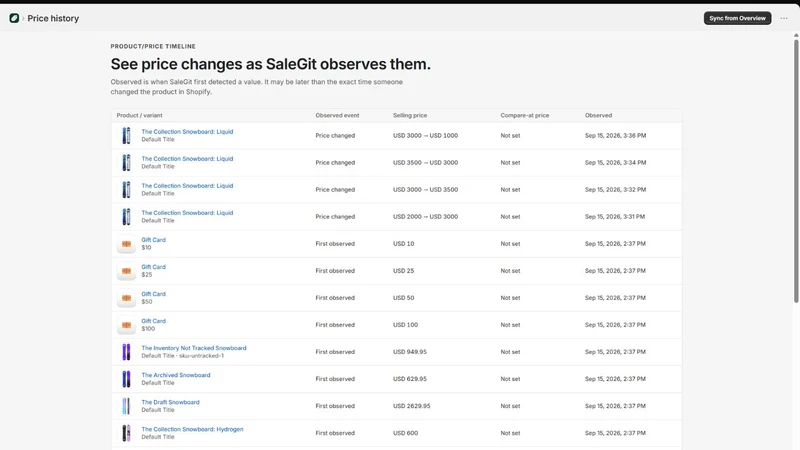Click the Observed column header
This screenshot has width=800, height=450.
598,115
